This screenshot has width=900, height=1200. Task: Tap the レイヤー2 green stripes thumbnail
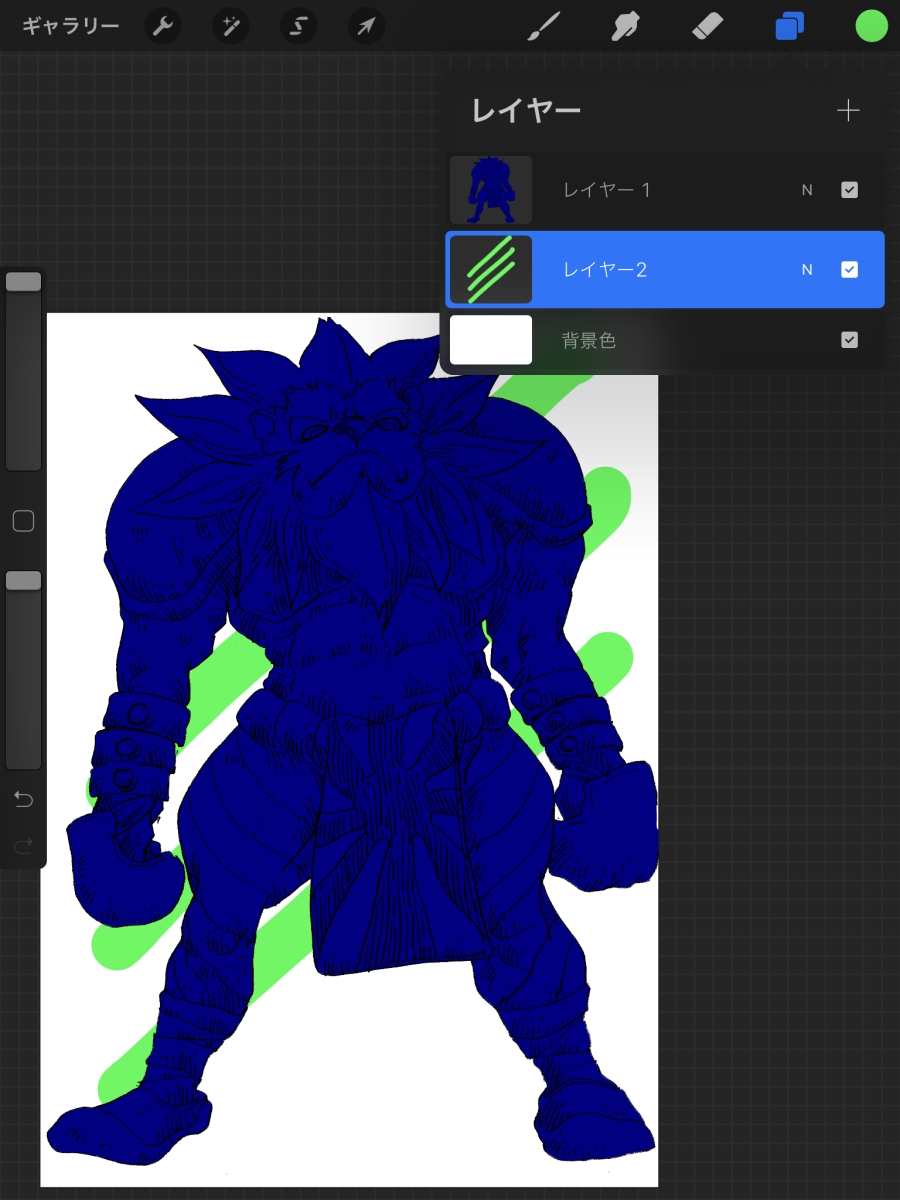tap(491, 270)
